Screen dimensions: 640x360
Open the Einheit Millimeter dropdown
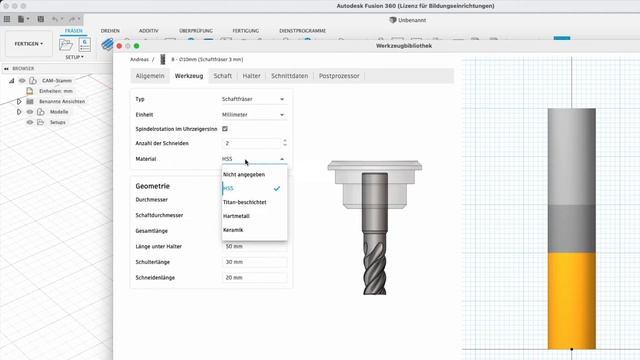pyautogui.click(x=253, y=115)
